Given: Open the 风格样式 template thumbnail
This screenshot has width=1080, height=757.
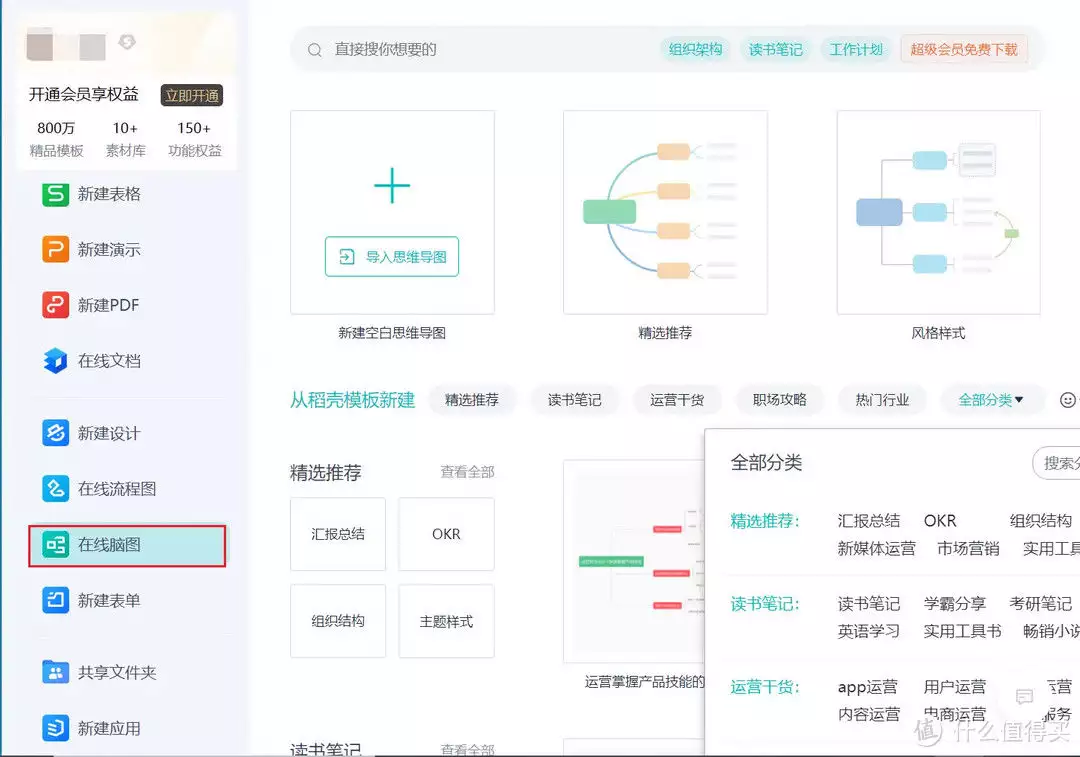Looking at the screenshot, I should click(938, 212).
